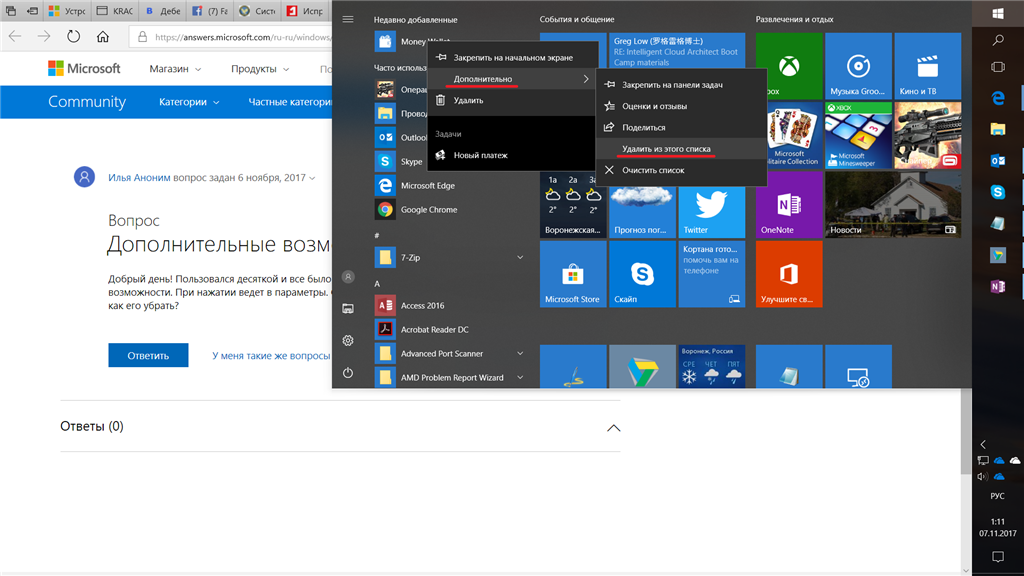Click the user account icon in Start menu
The width and height of the screenshot is (1024, 576).
click(x=348, y=277)
